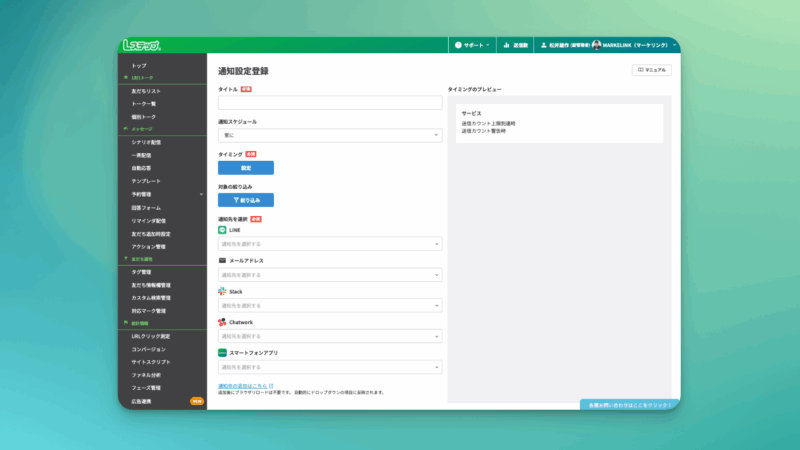800x450 pixels.
Task: Click the LINE icon under 通知先を選択
Action: coord(222,230)
